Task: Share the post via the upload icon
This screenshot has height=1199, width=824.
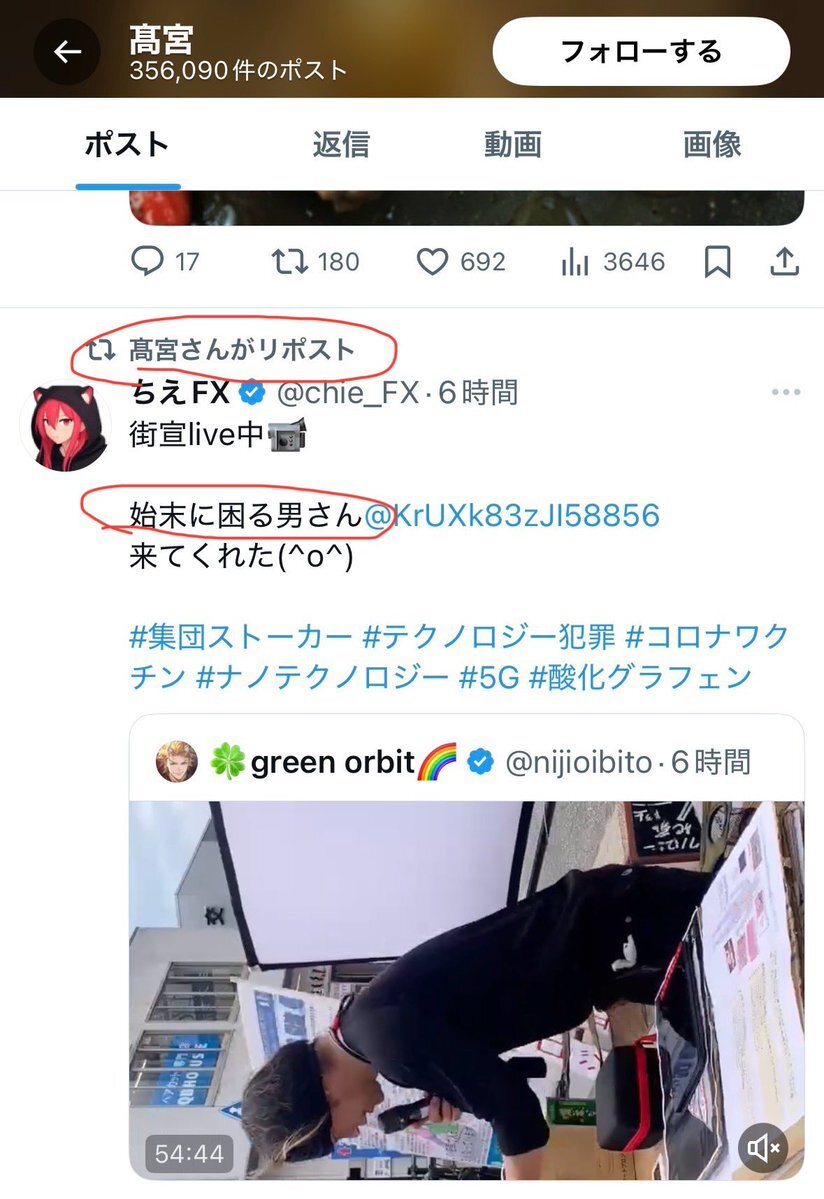Action: 784,262
